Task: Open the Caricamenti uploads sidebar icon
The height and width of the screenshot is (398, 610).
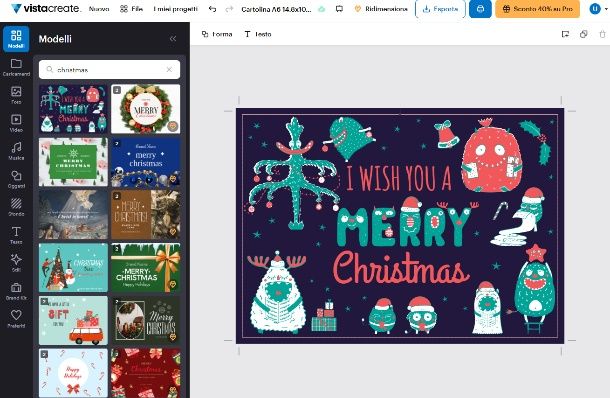Action: click(x=16, y=67)
